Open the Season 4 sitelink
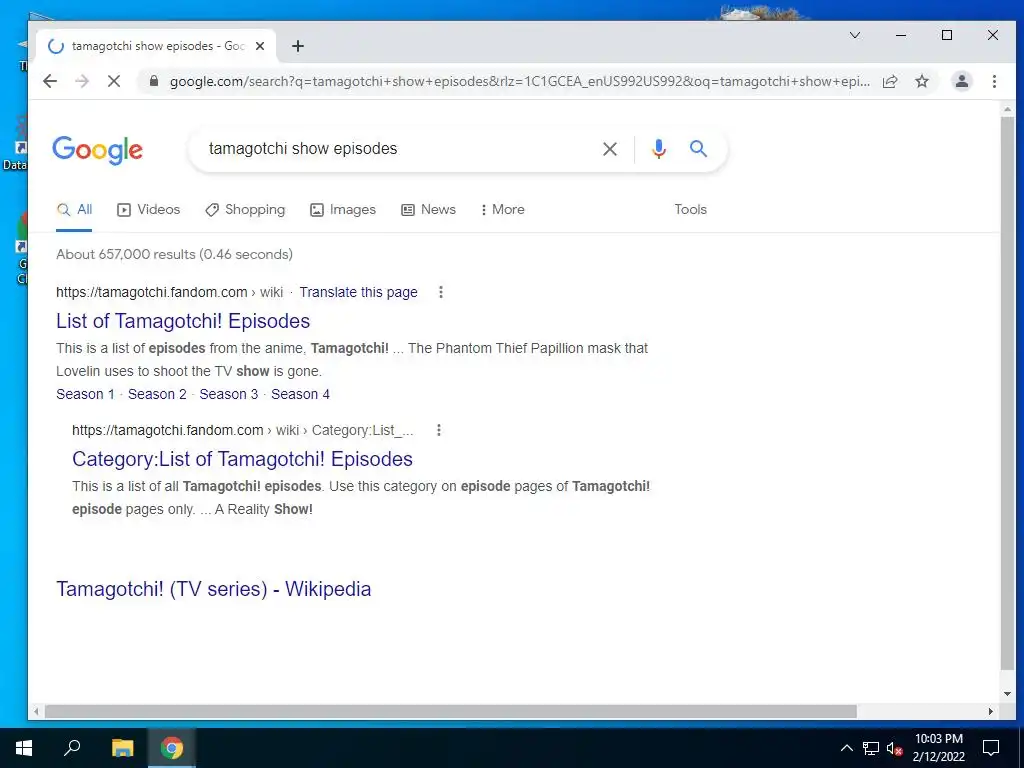 pos(300,394)
